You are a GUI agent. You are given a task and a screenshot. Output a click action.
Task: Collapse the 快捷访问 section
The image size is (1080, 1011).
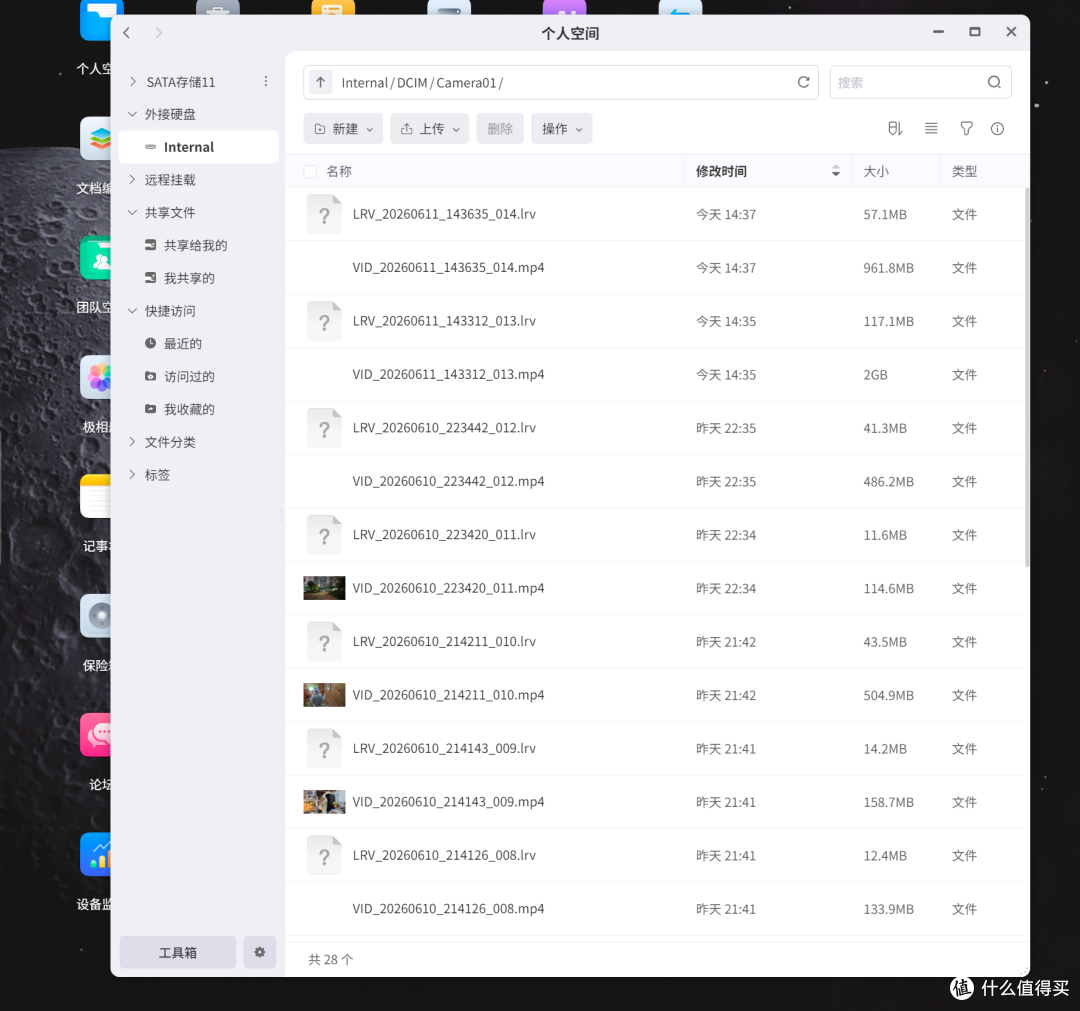coord(133,311)
